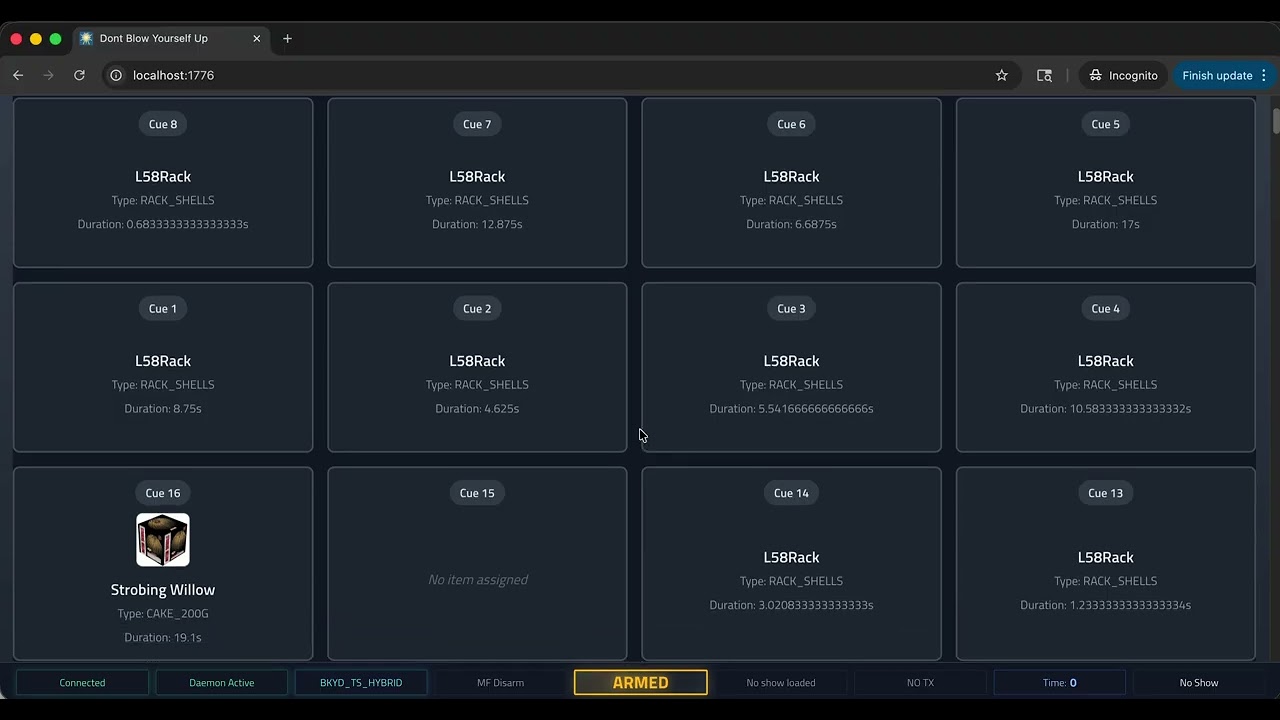1280x720 pixels.
Task: Open the tab search icon in toolbar
Action: tap(1044, 75)
